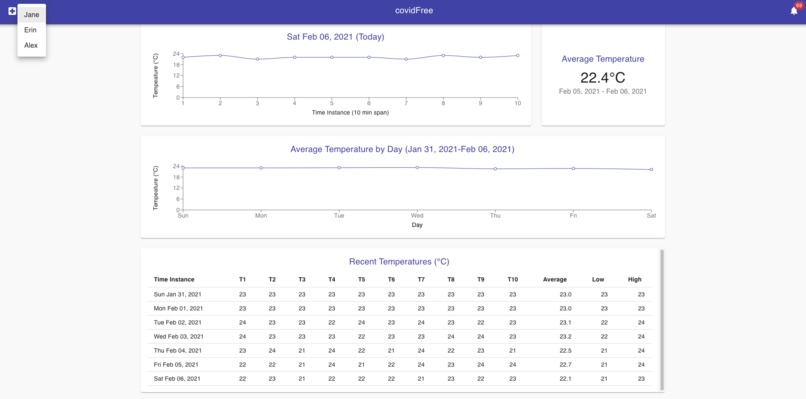Click the 'Low' column header
The image size is (806, 399).
pyautogui.click(x=598, y=280)
